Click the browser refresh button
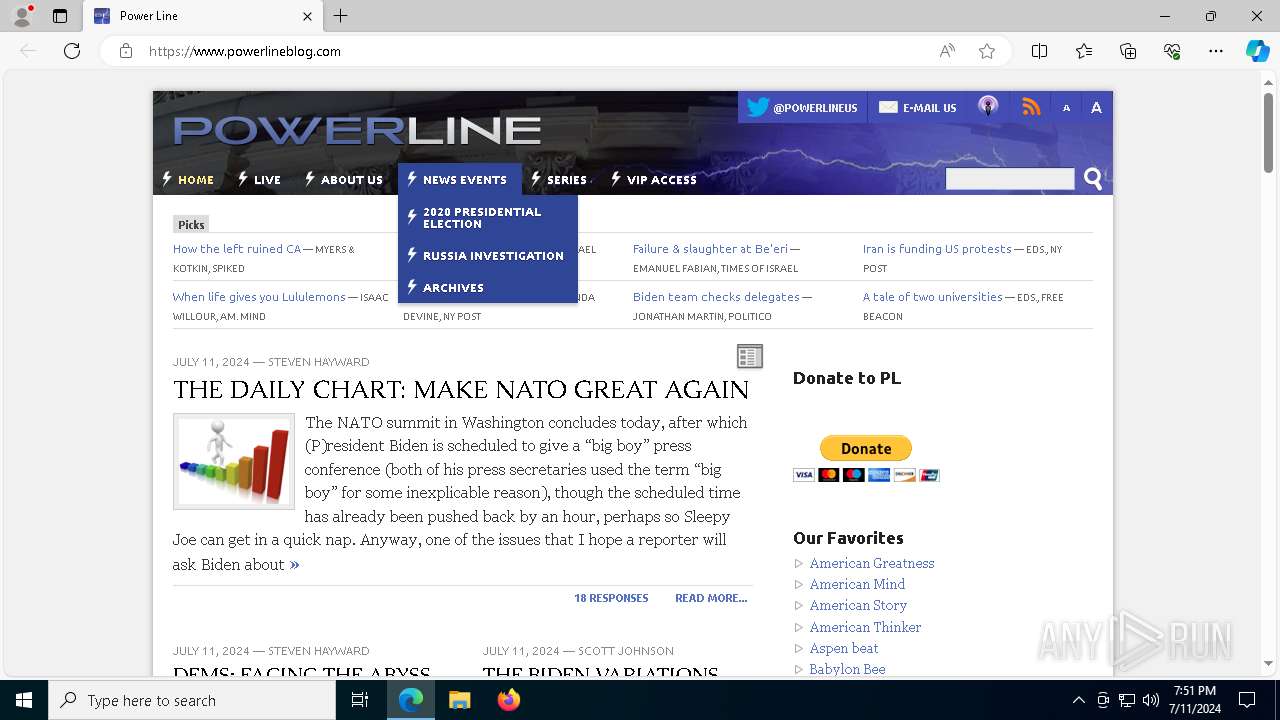The height and width of the screenshot is (720, 1280). click(x=72, y=51)
